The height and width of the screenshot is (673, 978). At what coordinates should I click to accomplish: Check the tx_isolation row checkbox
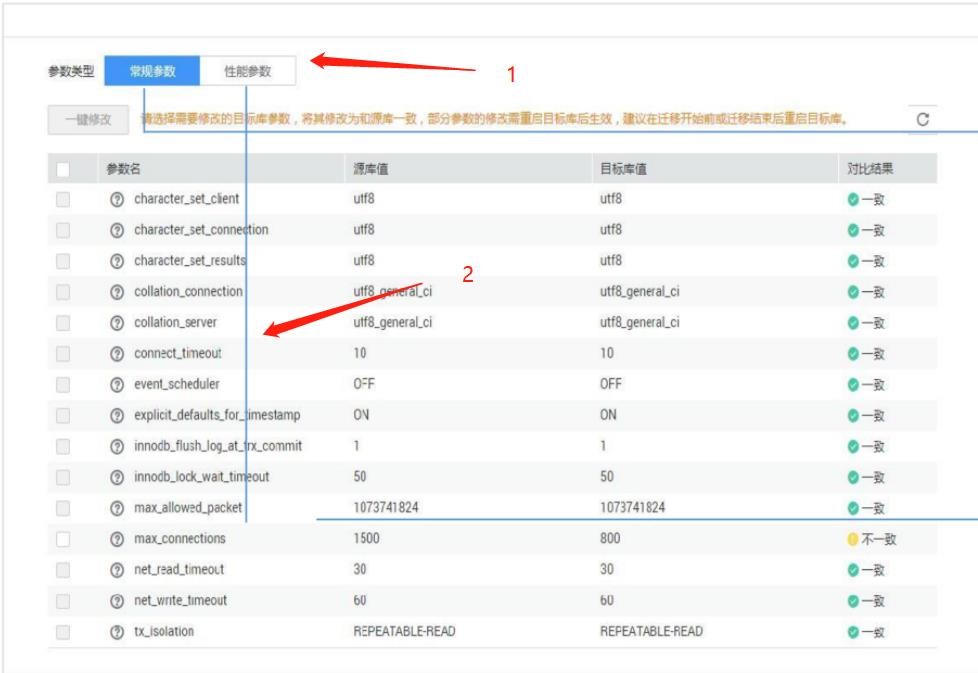(x=63, y=632)
